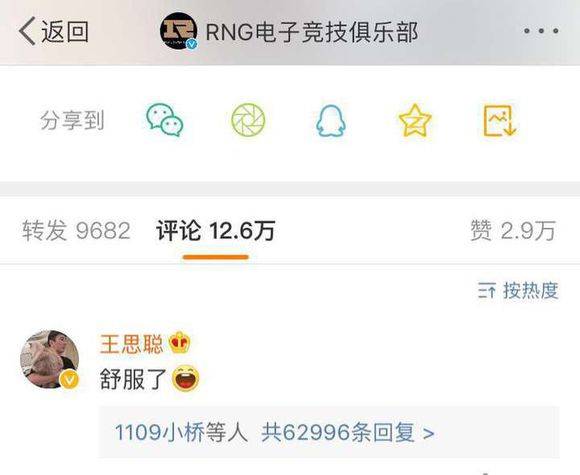580x475 pixels.
Task: Share to WeChat icon
Action: pos(164,120)
